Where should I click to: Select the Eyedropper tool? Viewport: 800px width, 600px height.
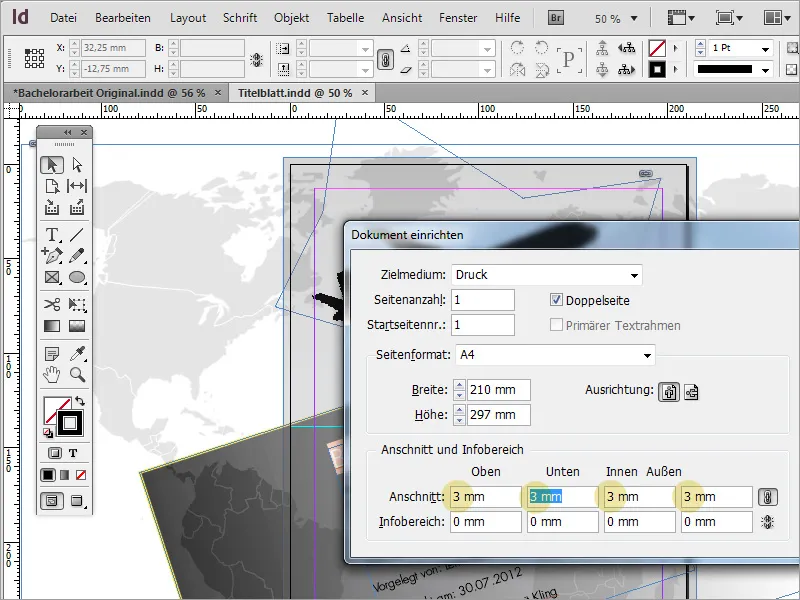click(x=77, y=353)
